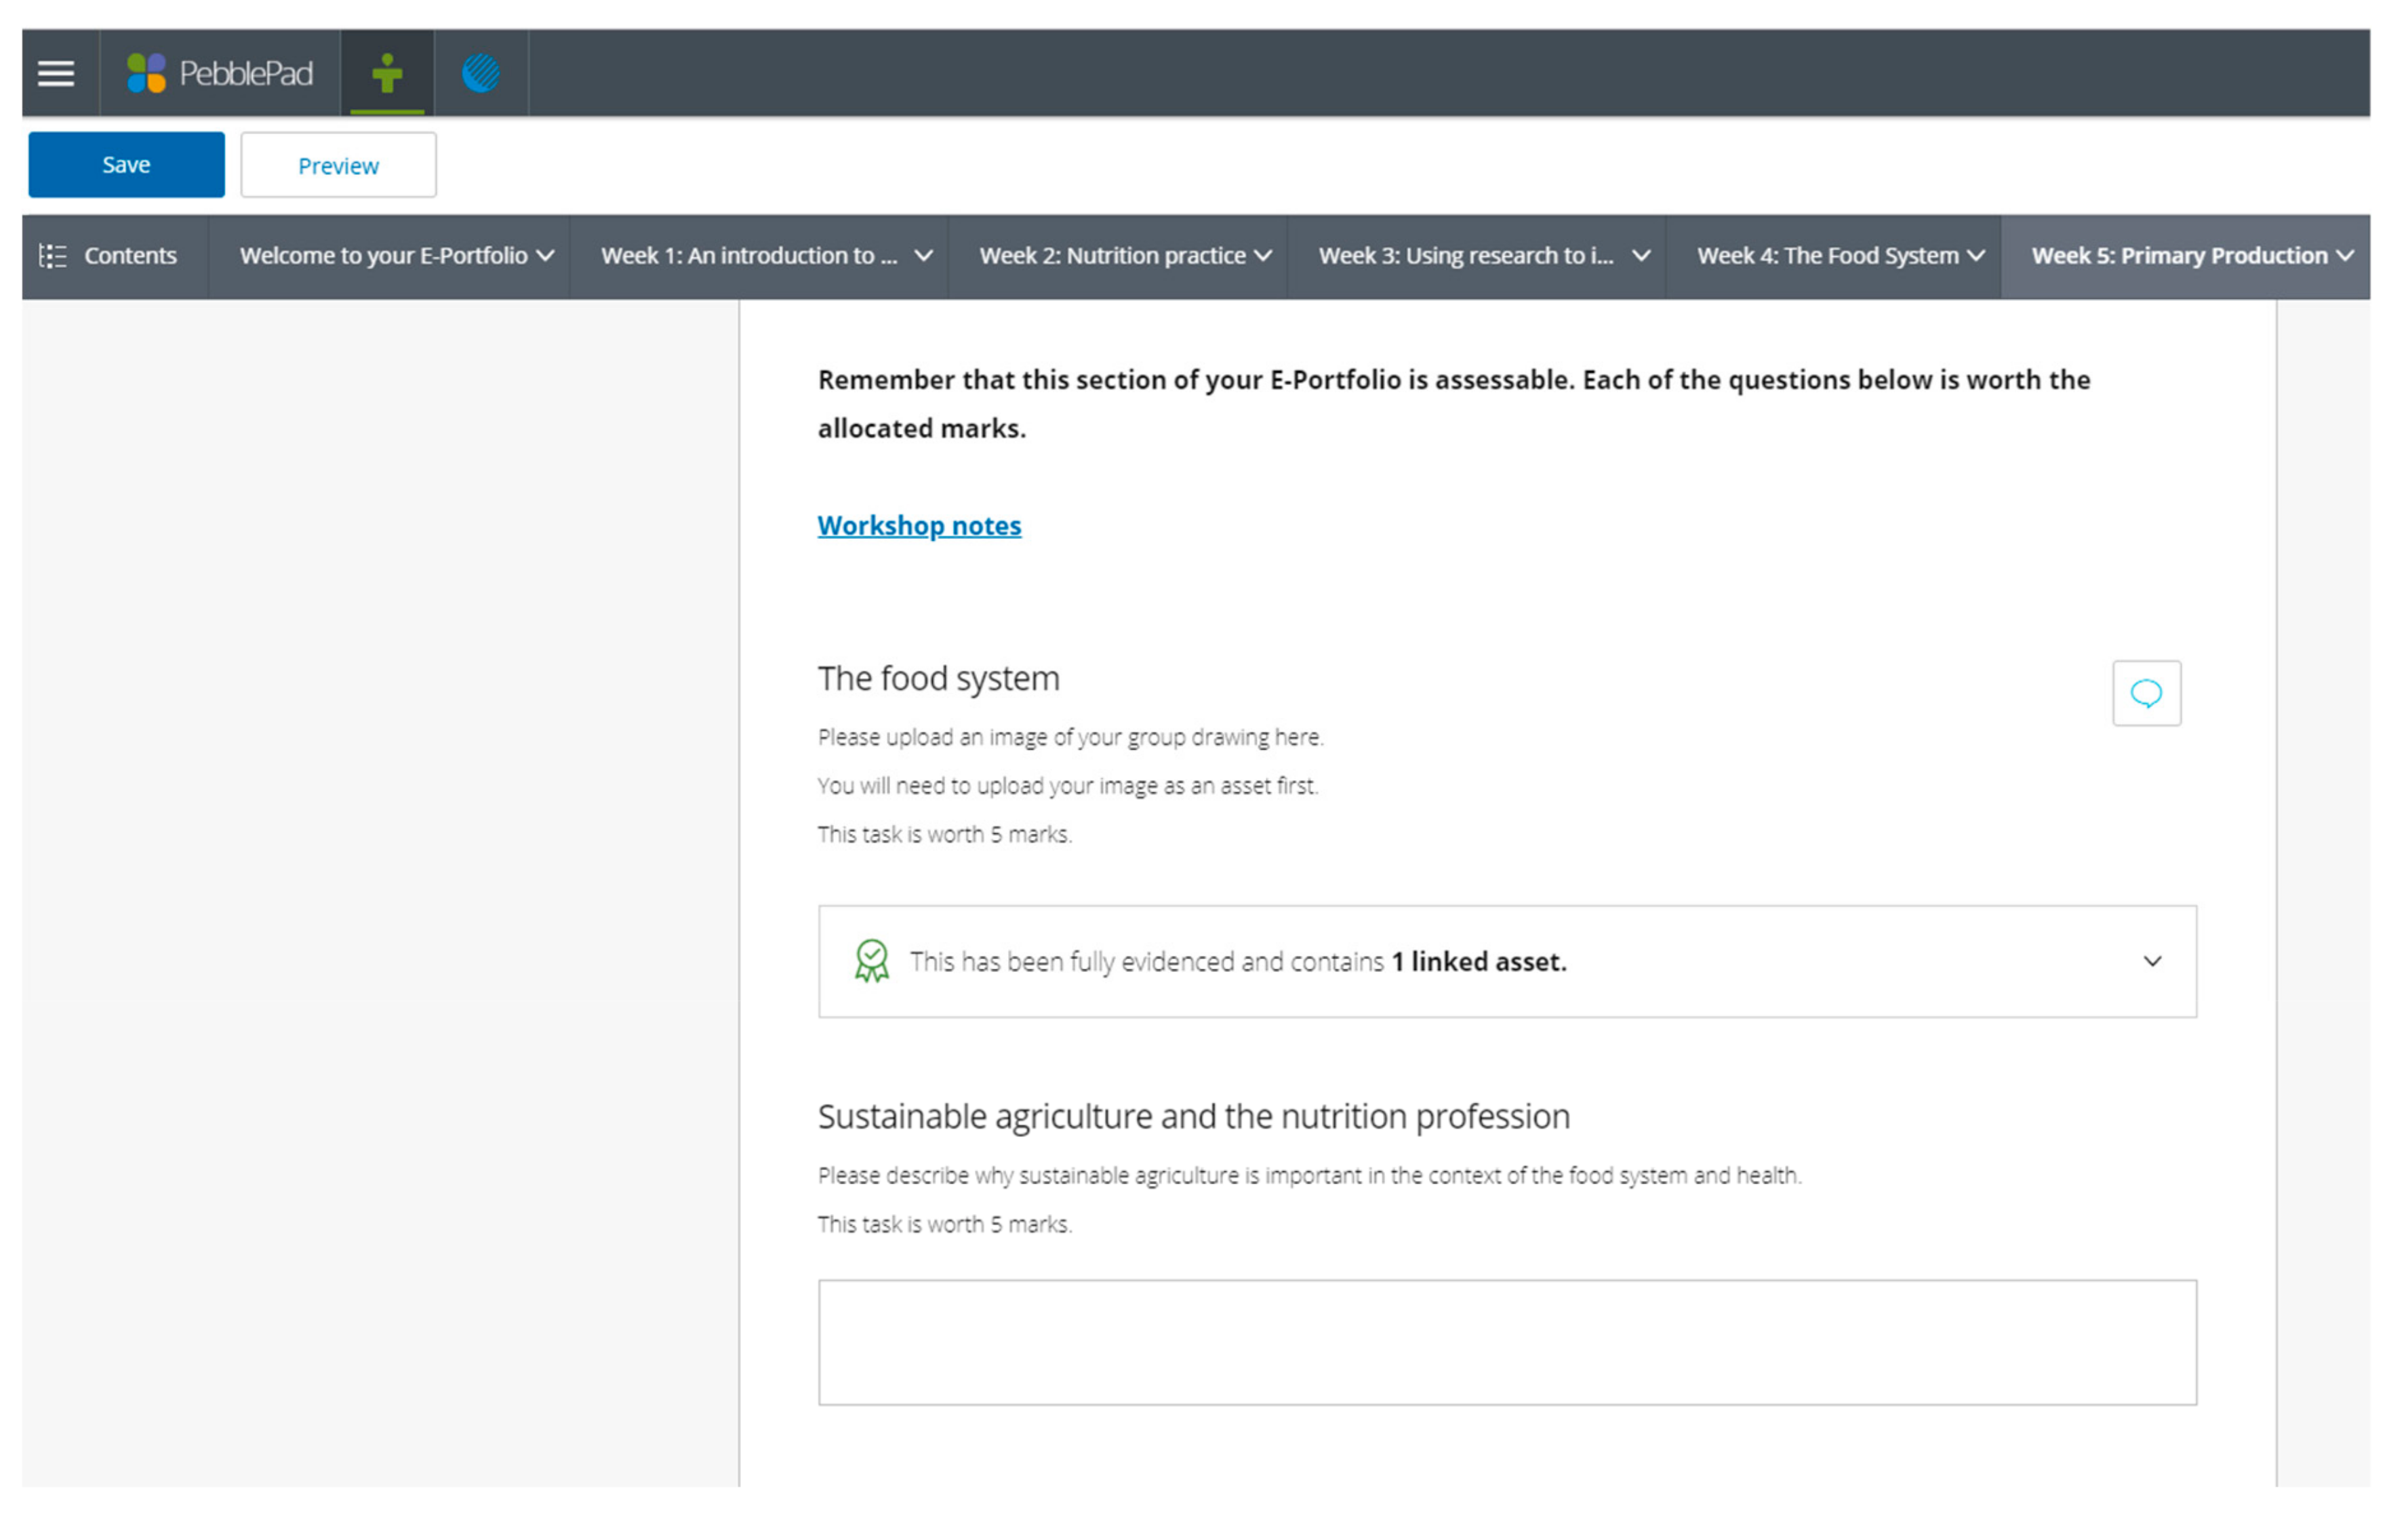
Task: Click the Preview button
Action: pos(338,165)
